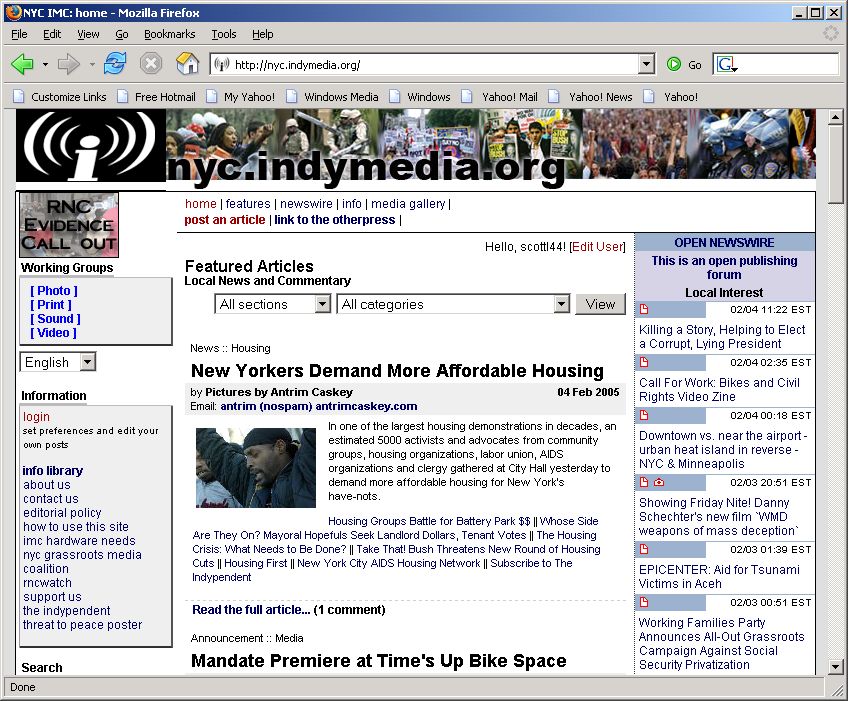Open the Forward button history dropdown arrow
Viewport: 848px width, 701px height.
point(92,64)
